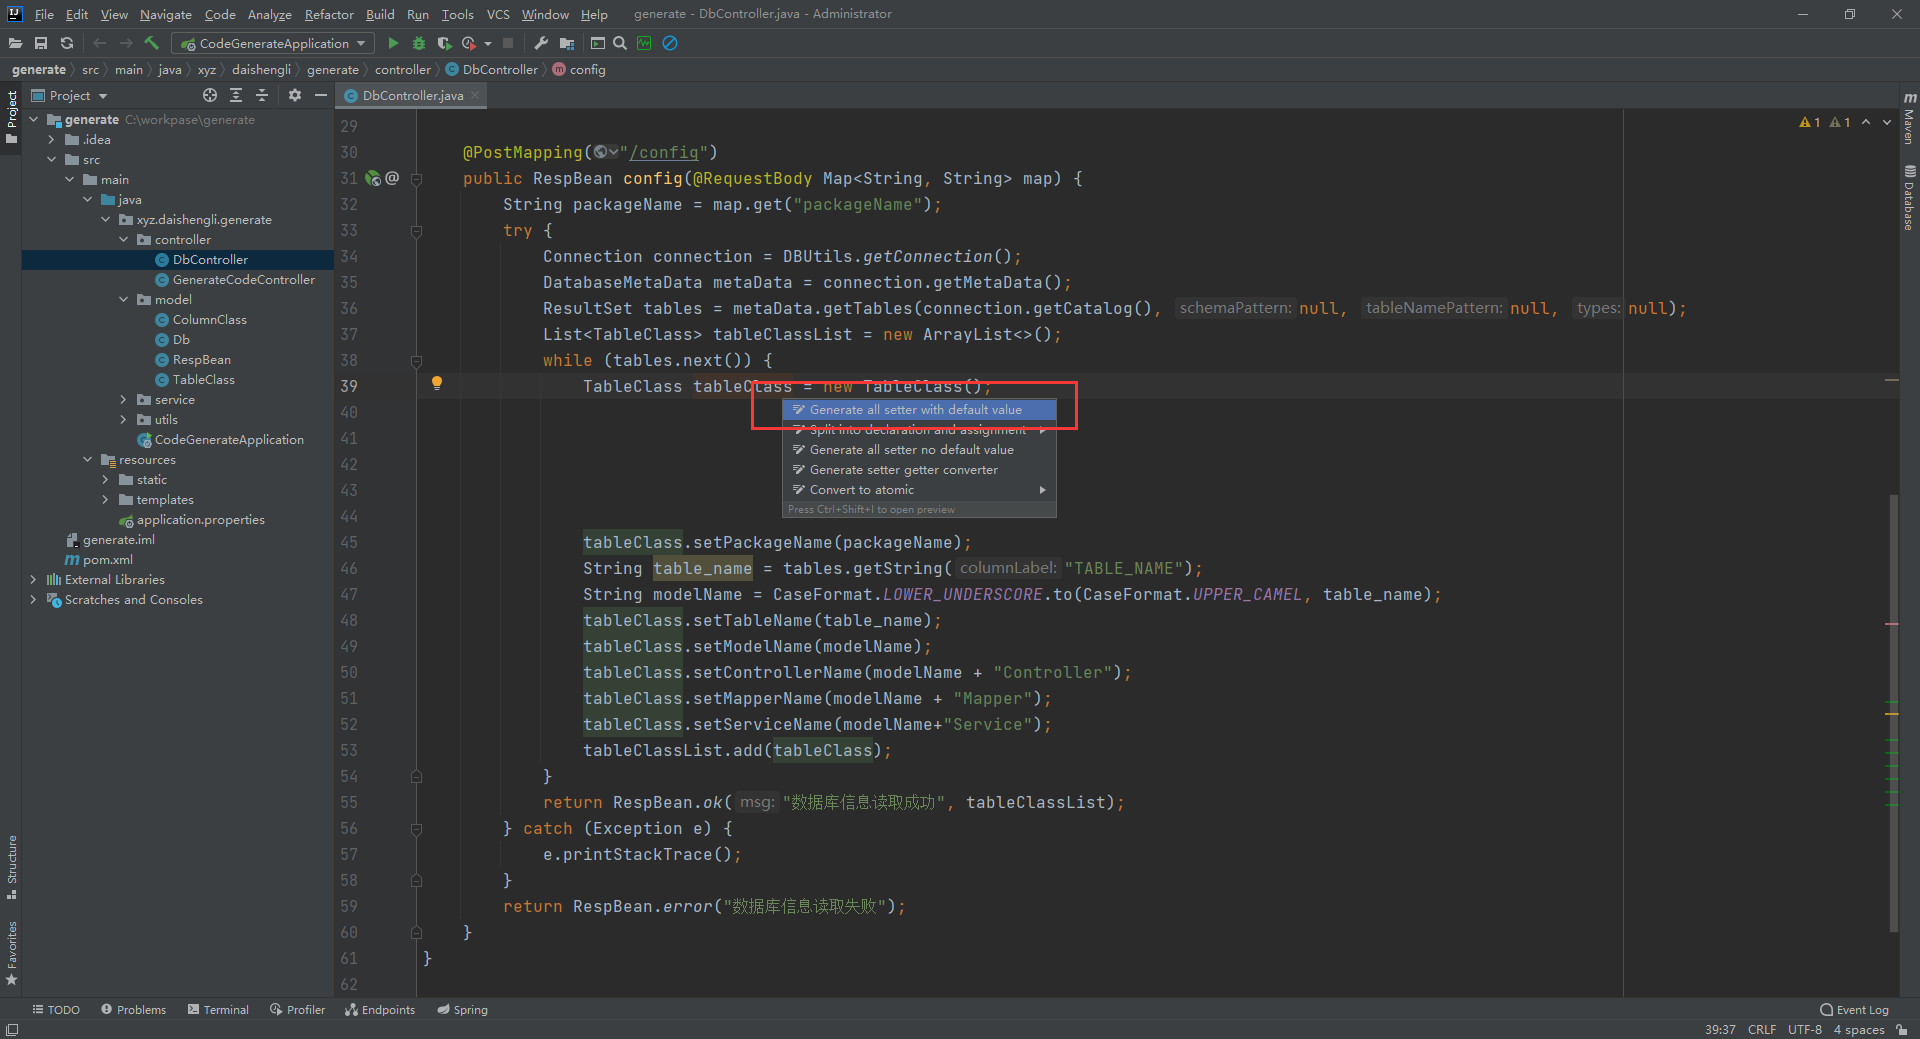Screen dimensions: 1920x1039
Task: Click the Build project hammer icon
Action: point(152,43)
